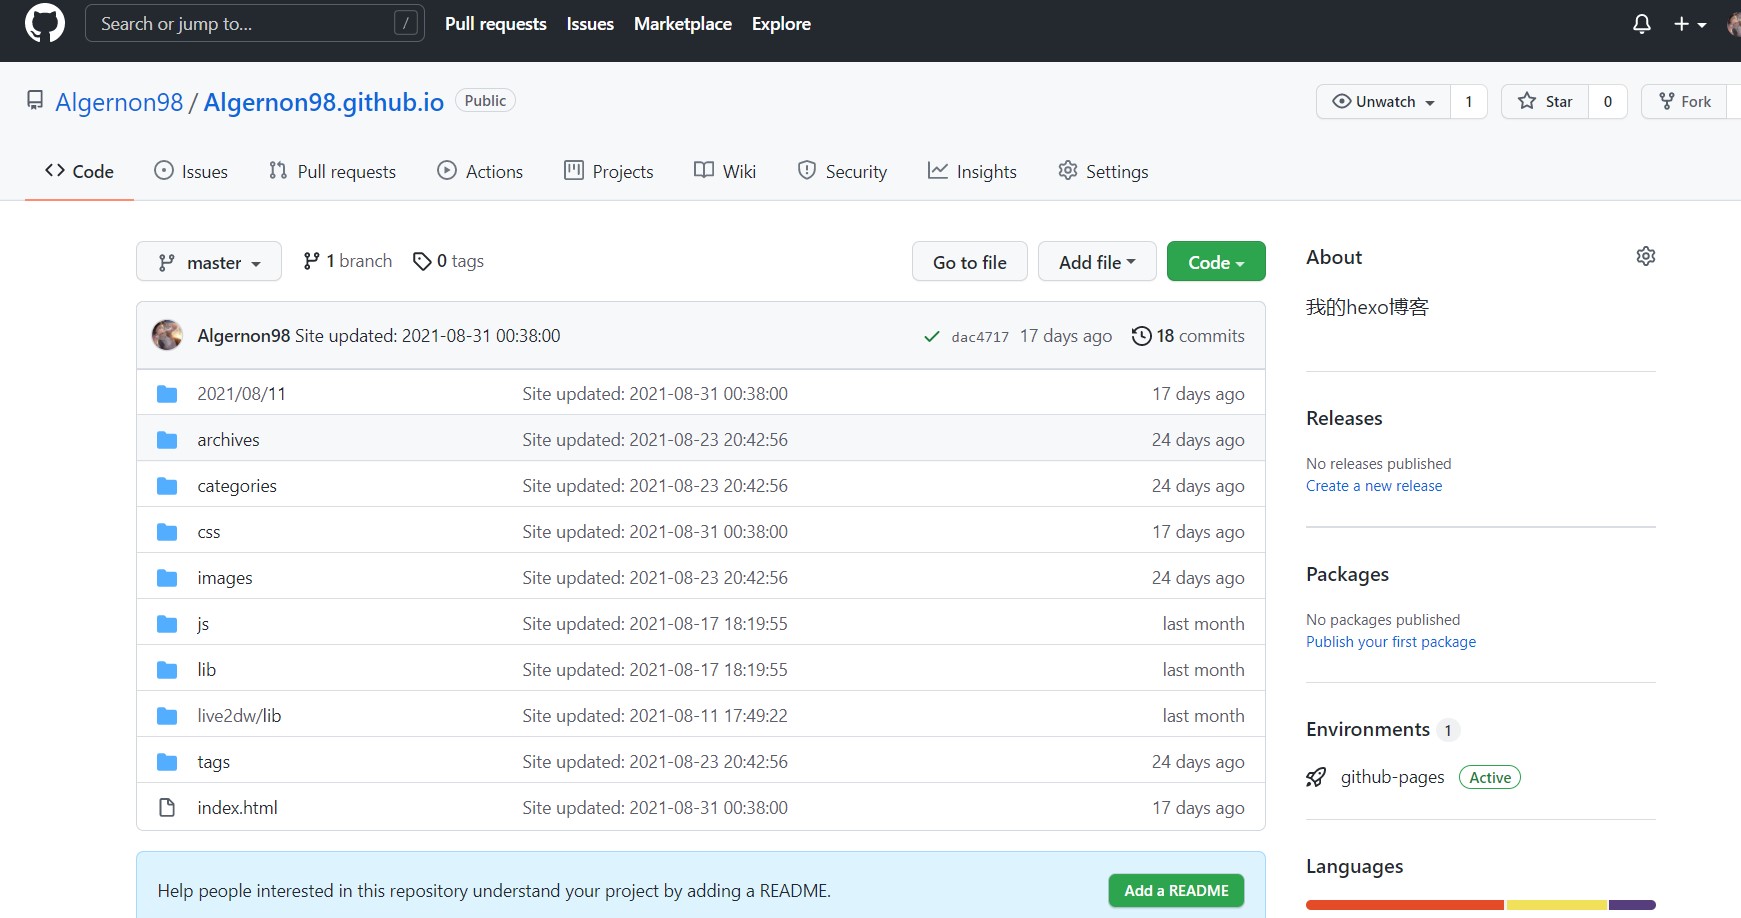View the 18 commits history
This screenshot has width=1741, height=918.
coord(1188,336)
